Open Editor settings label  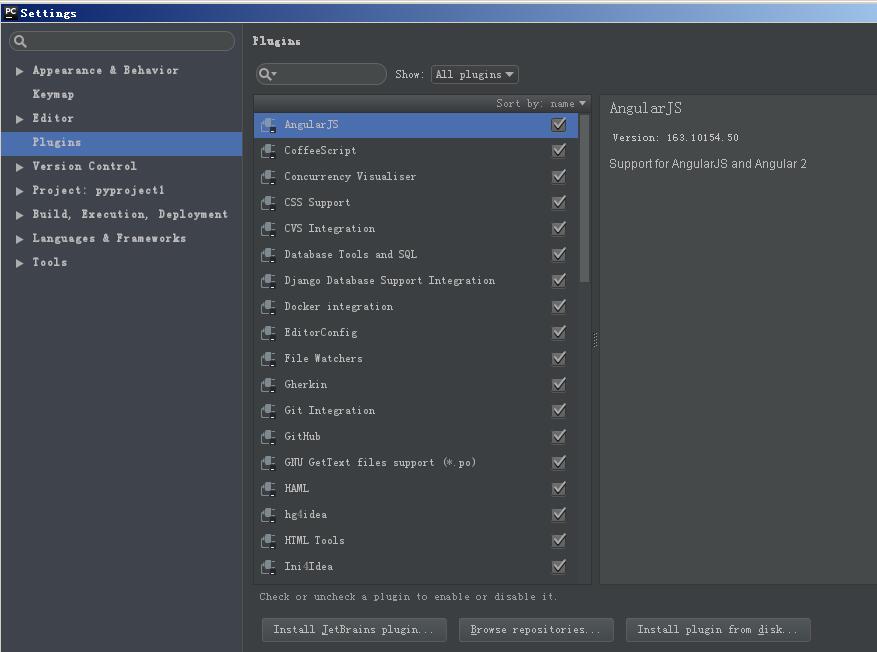(53, 118)
